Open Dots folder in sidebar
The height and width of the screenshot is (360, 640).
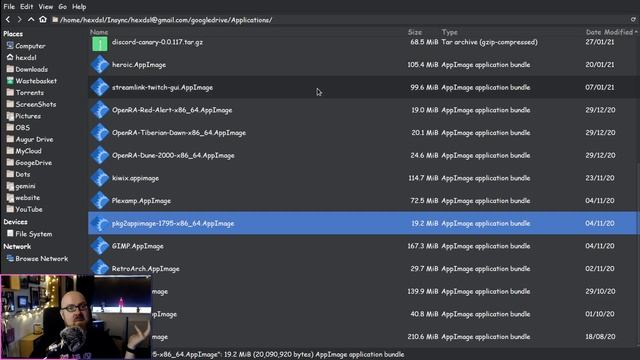[18, 174]
